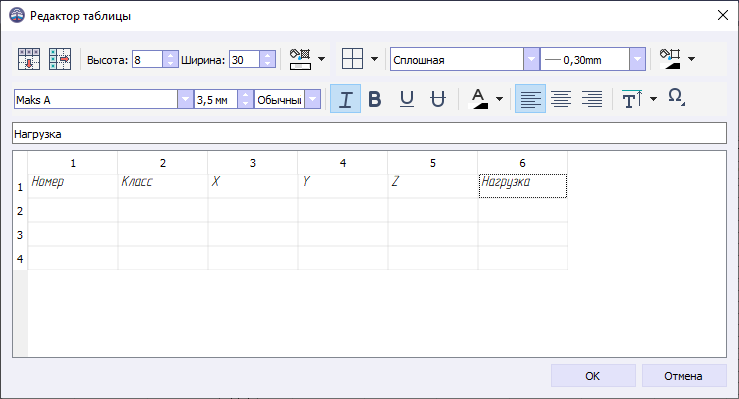Viewport: 739px width, 399px height.
Task: Select column header 3
Action: [x=253, y=163]
